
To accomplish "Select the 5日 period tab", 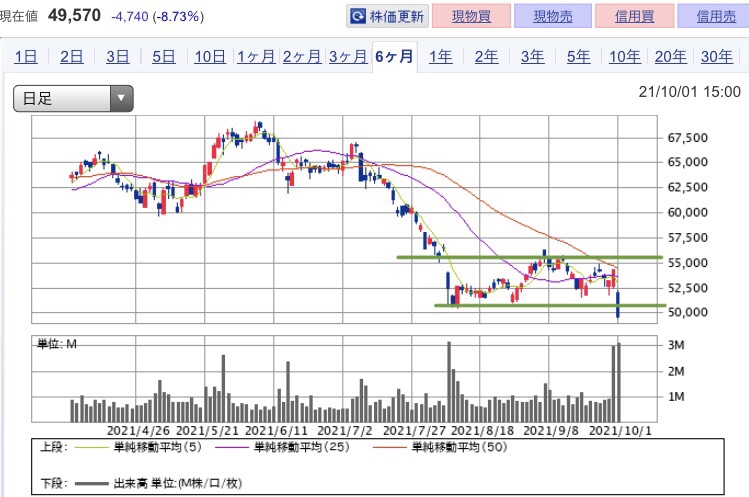I will click(x=164, y=57).
